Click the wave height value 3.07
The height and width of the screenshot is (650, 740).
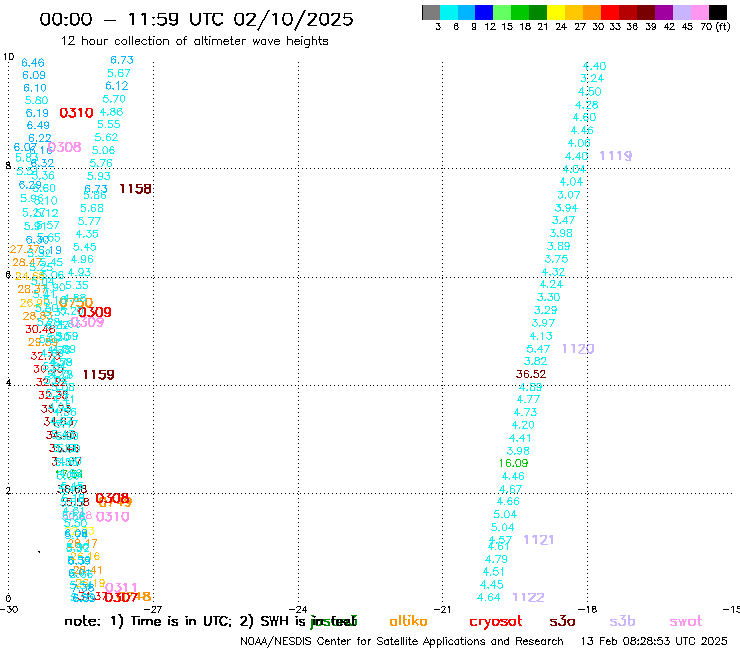(x=569, y=195)
